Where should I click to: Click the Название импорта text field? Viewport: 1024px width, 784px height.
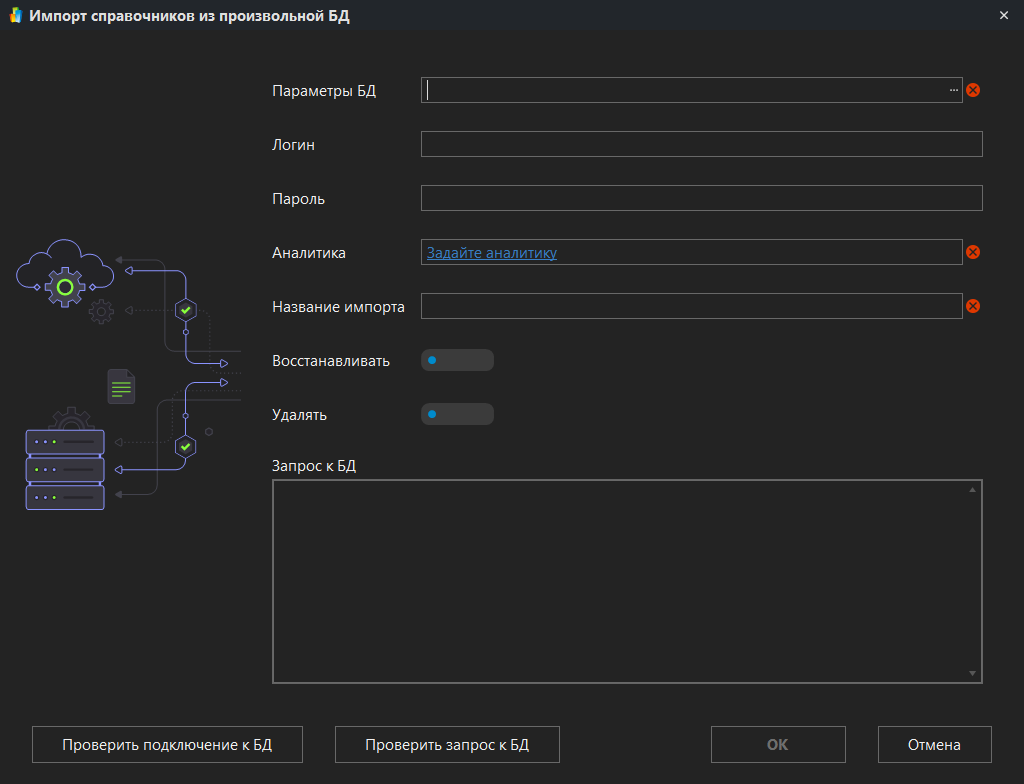pyautogui.click(x=690, y=306)
